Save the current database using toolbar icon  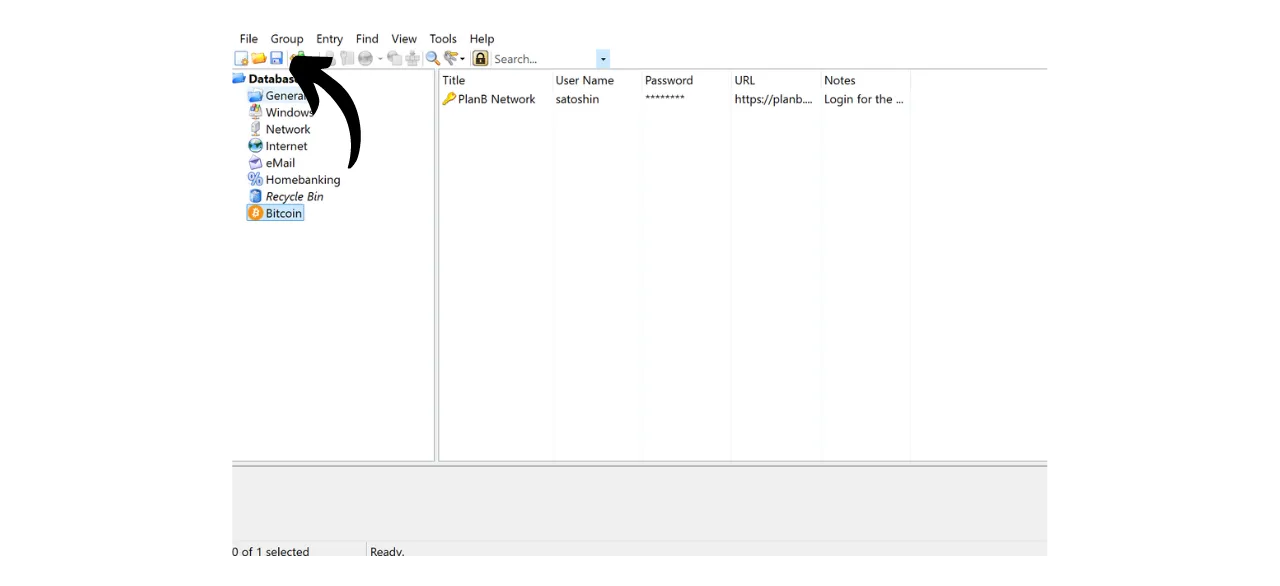277,58
